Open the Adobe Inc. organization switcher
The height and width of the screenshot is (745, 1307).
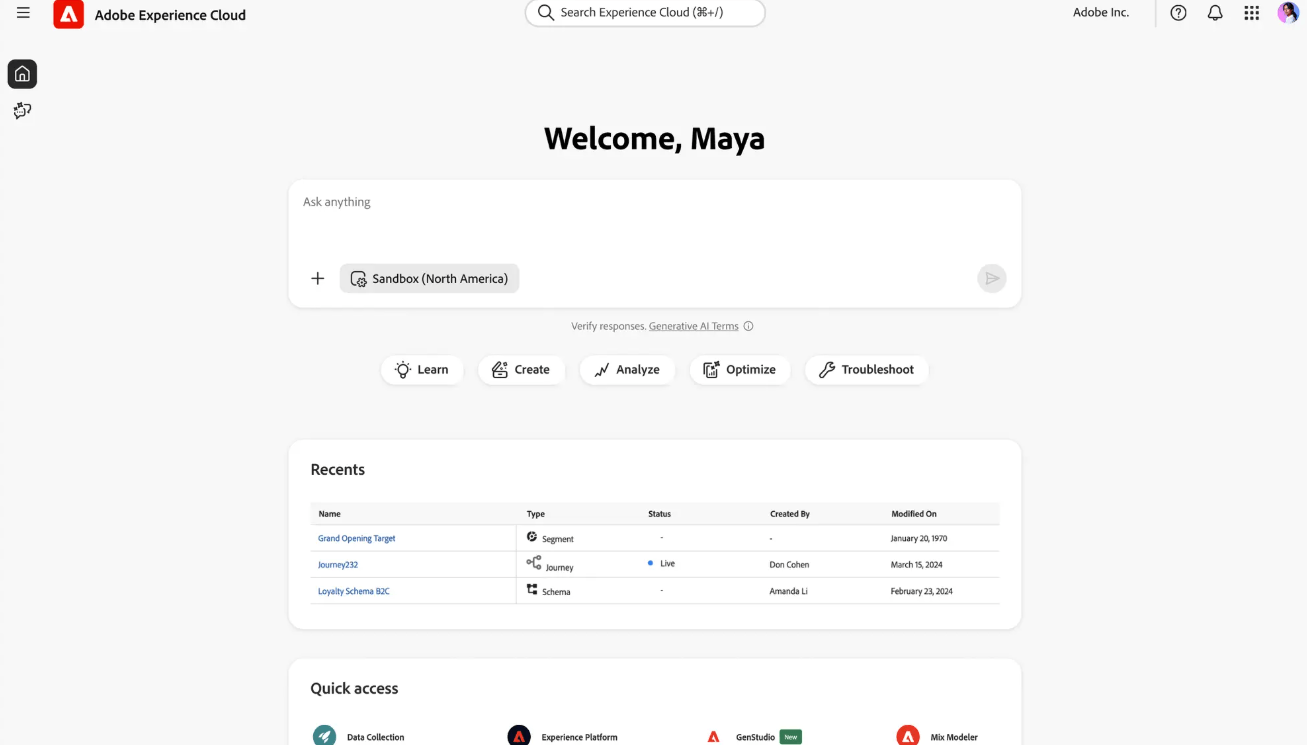pyautogui.click(x=1100, y=13)
